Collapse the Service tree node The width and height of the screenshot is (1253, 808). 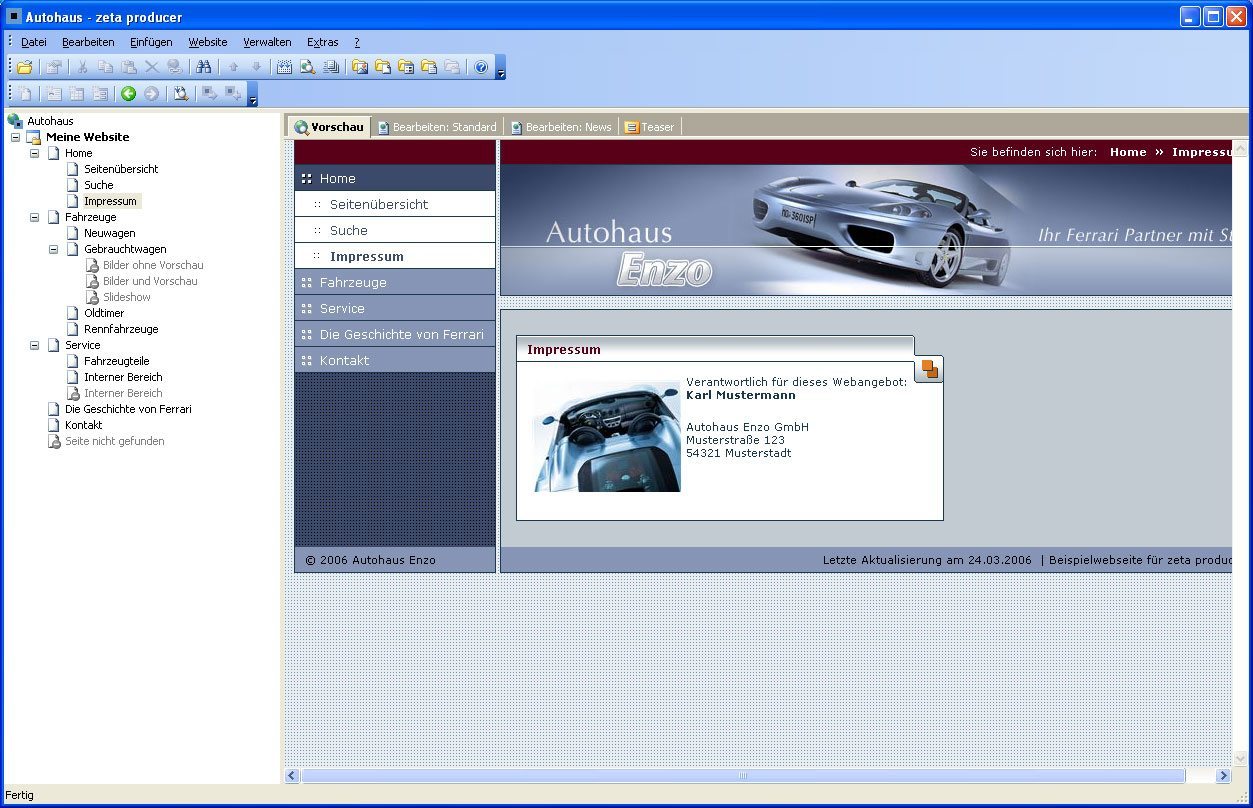35,345
